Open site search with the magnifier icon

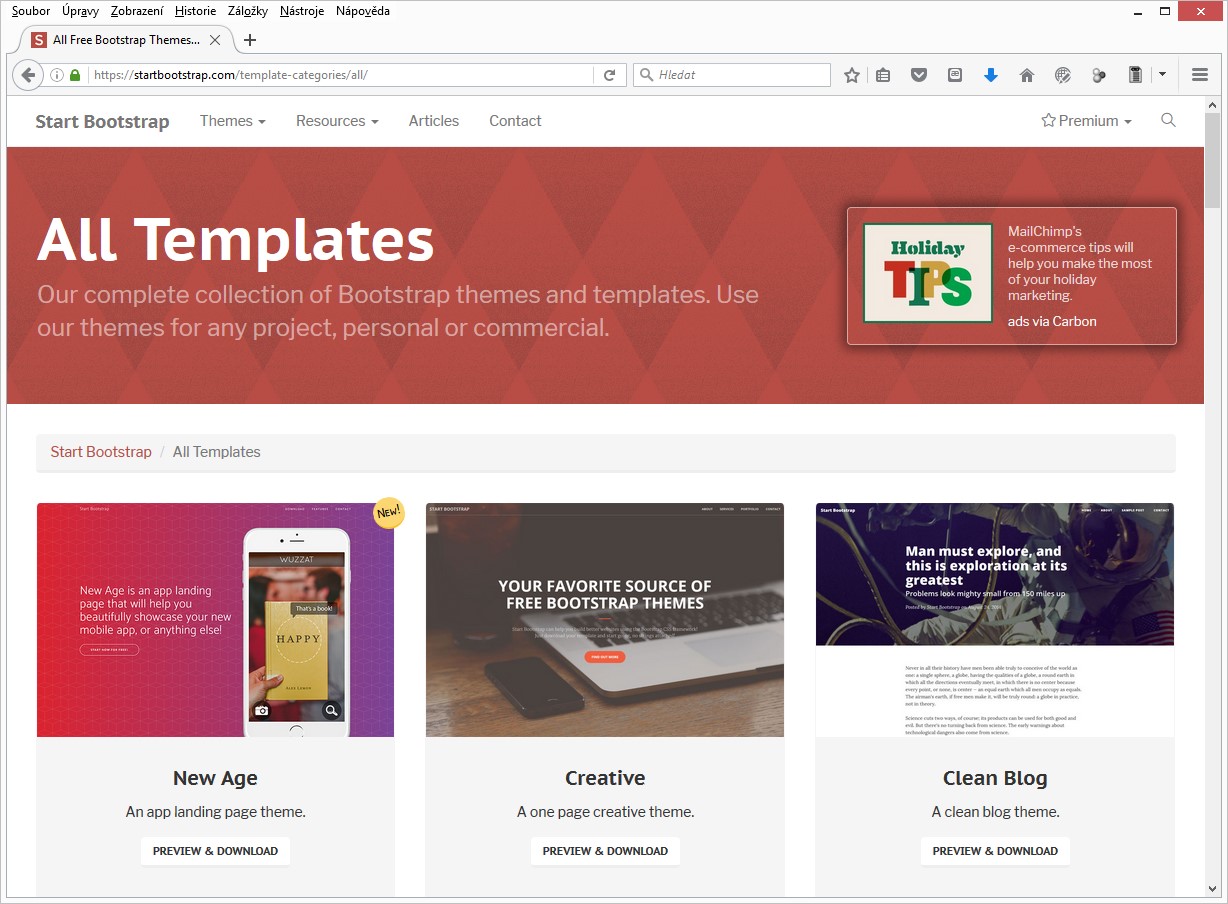tap(1168, 120)
